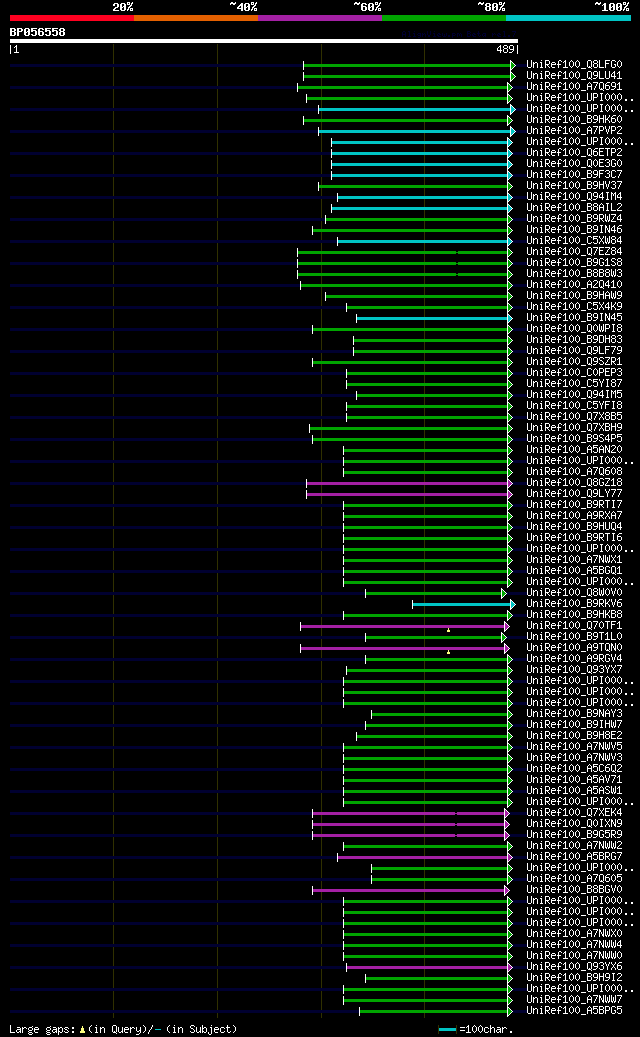Screen dimensions: 640x1037
Task: Select the UniRef100_B8BGV0 label
Action: pyautogui.click(x=574, y=889)
